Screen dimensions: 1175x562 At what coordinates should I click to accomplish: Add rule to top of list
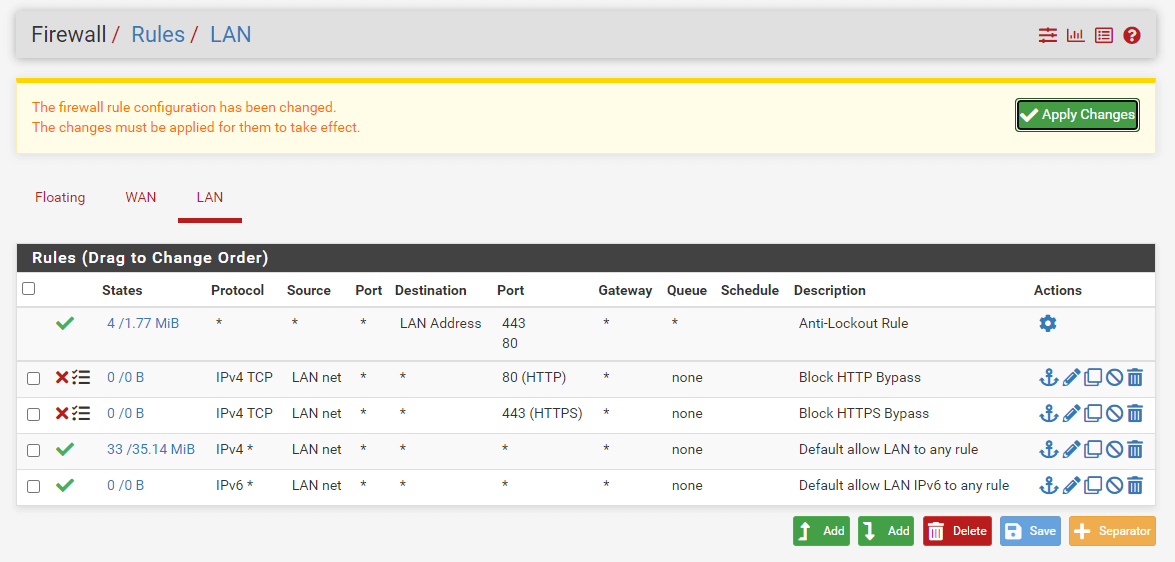(x=822, y=531)
